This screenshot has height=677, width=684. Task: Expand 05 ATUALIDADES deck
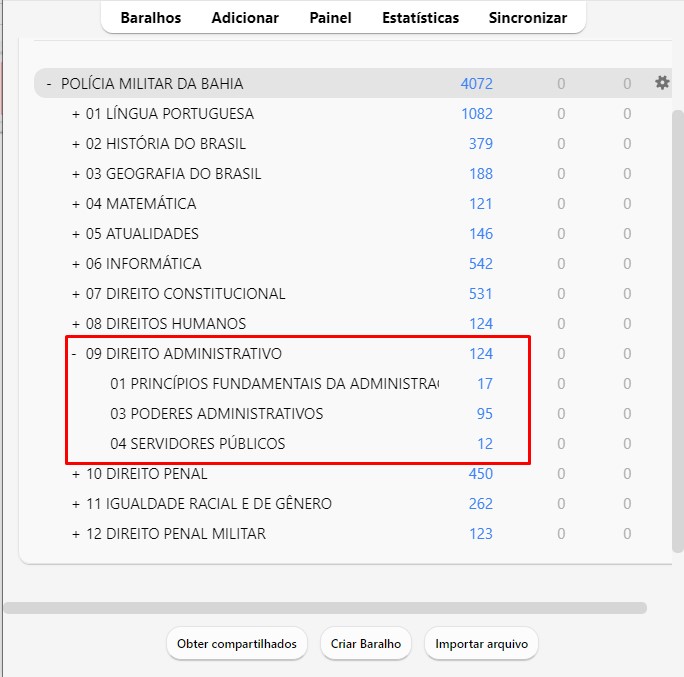76,234
